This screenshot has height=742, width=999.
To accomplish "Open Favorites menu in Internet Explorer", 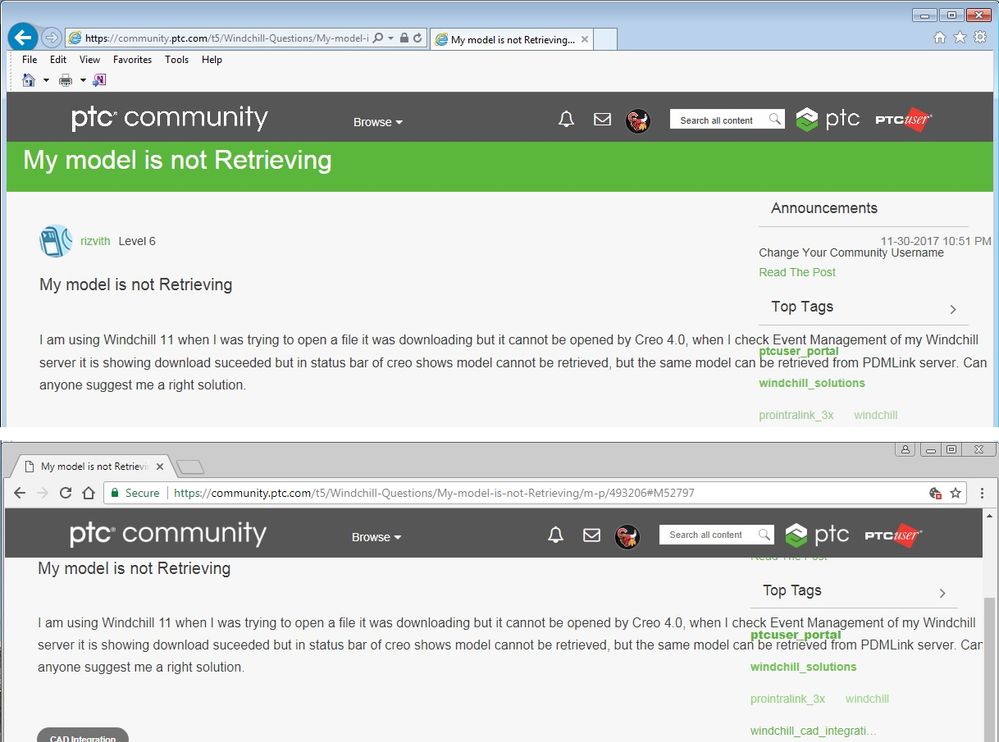I will pos(133,59).
